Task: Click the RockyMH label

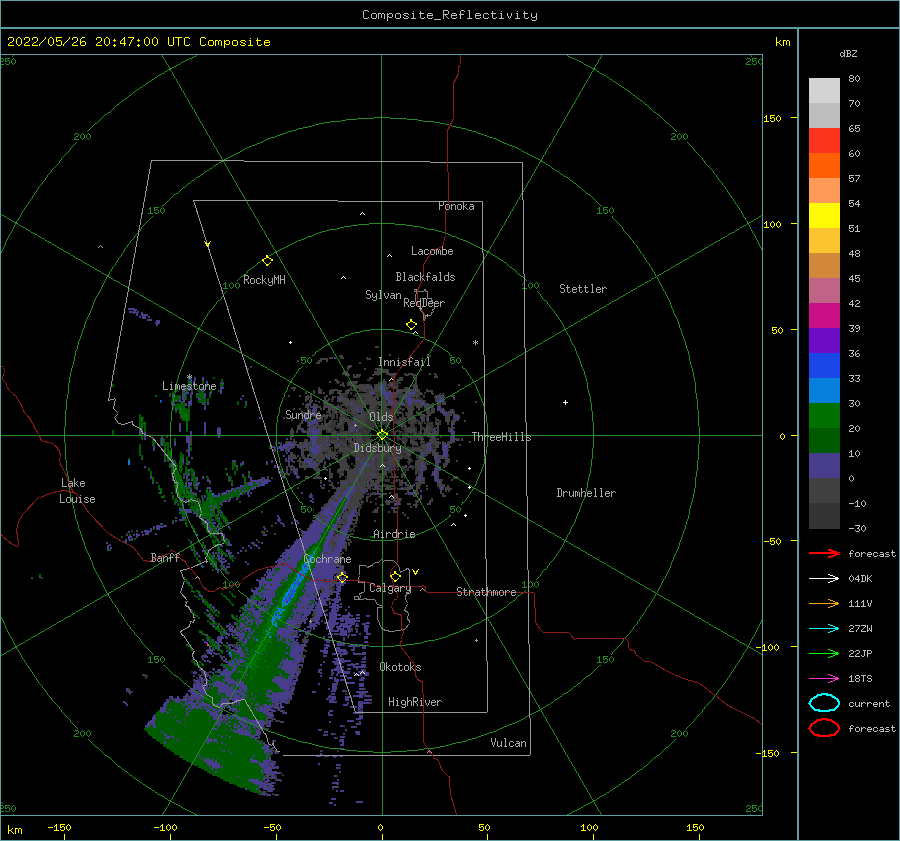Action: pyautogui.click(x=264, y=280)
